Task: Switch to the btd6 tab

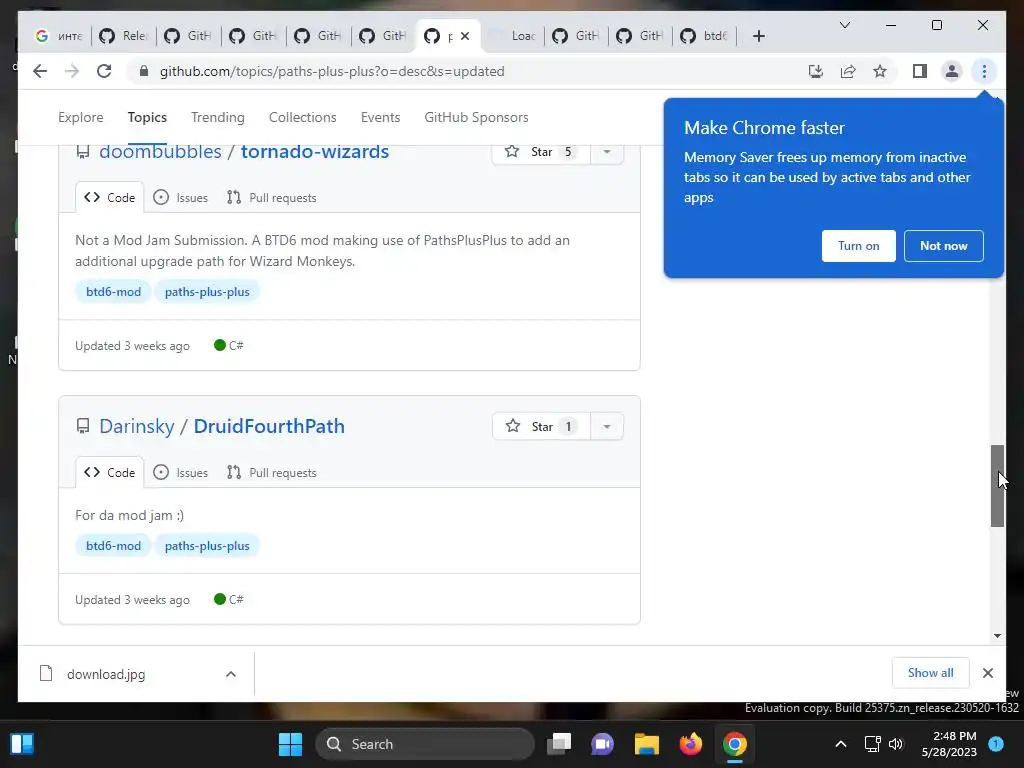Action: coord(704,36)
